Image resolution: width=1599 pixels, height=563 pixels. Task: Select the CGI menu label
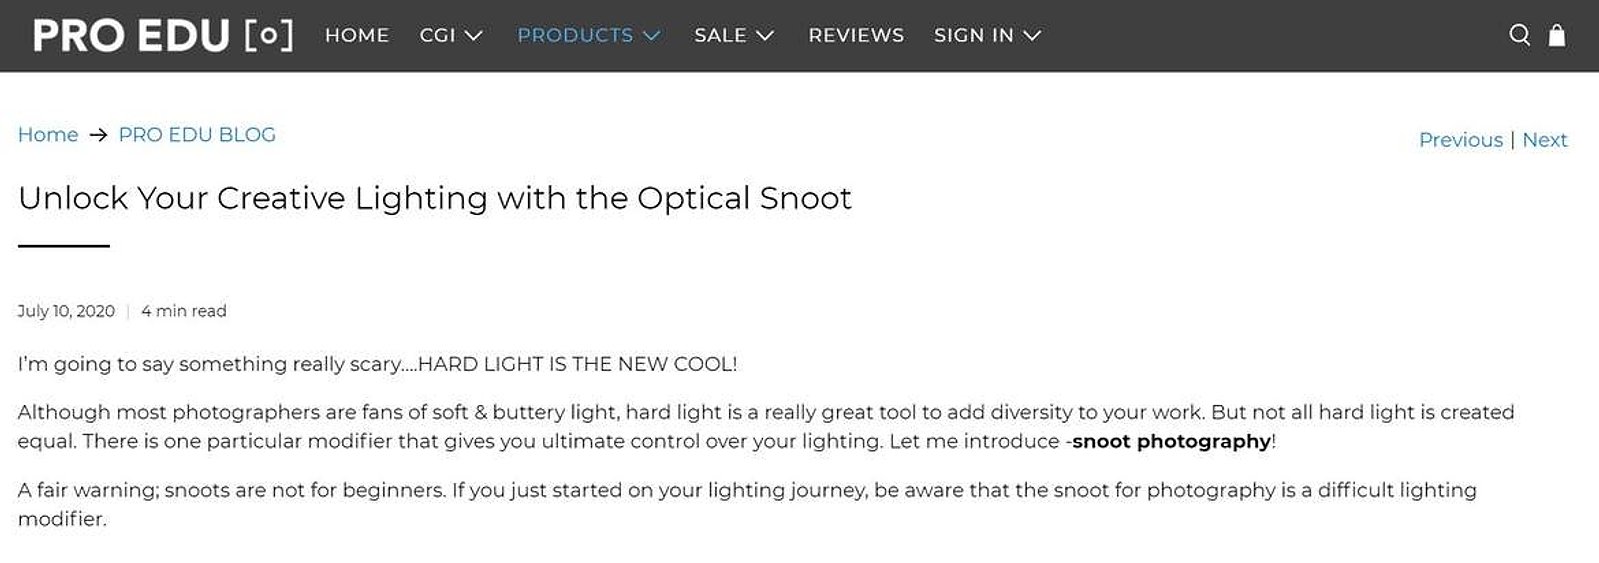pyautogui.click(x=438, y=35)
